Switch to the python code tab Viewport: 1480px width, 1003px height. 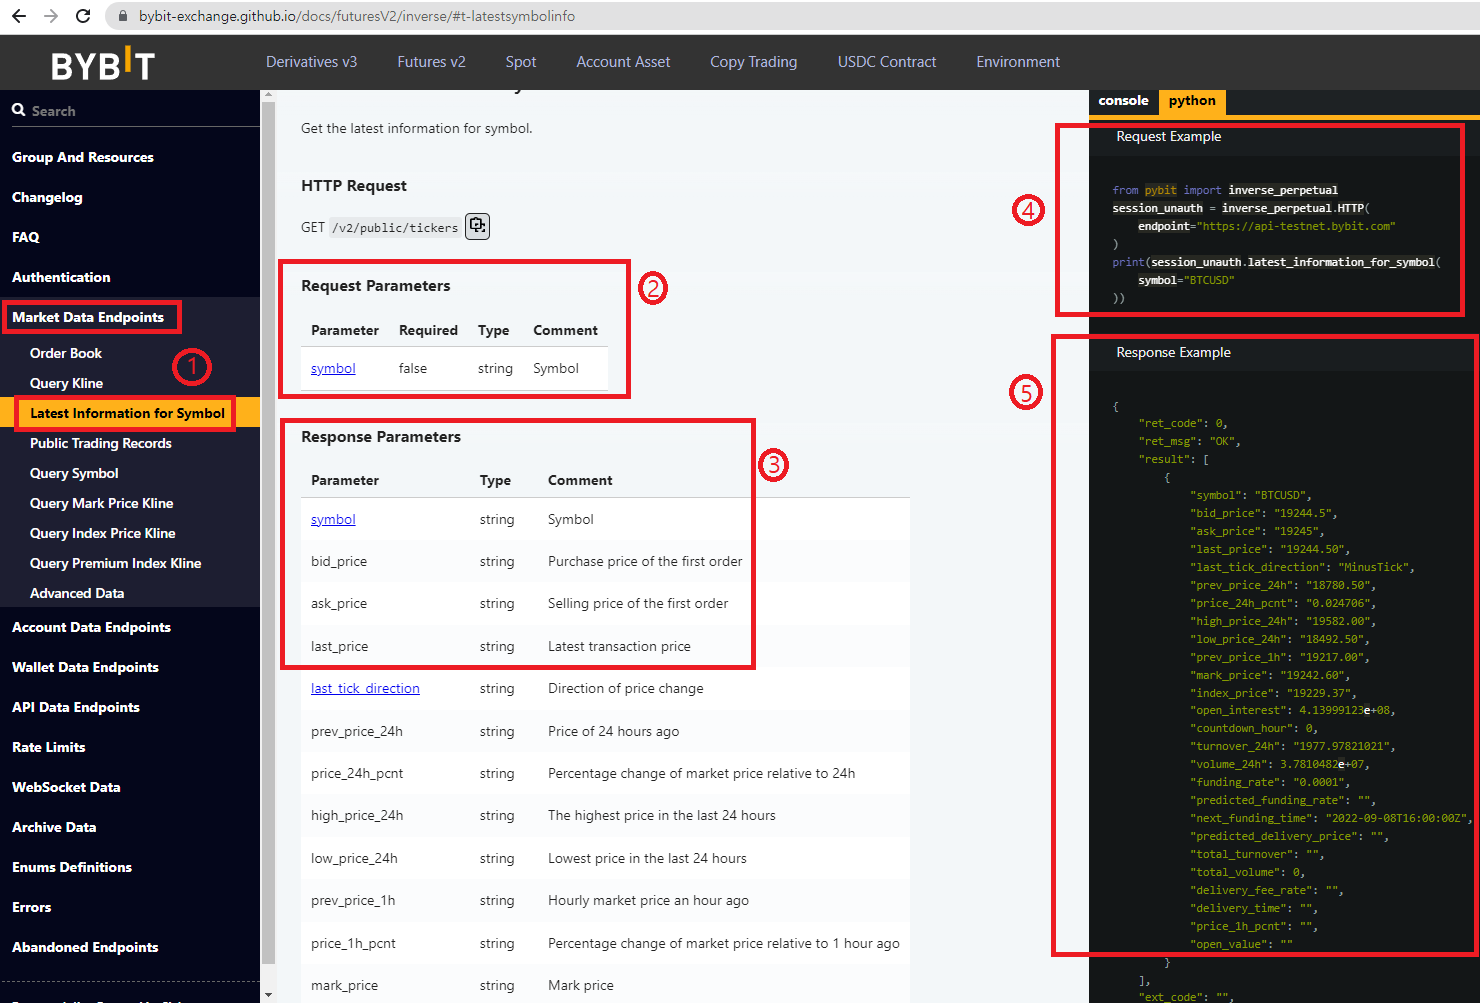[x=1192, y=101]
